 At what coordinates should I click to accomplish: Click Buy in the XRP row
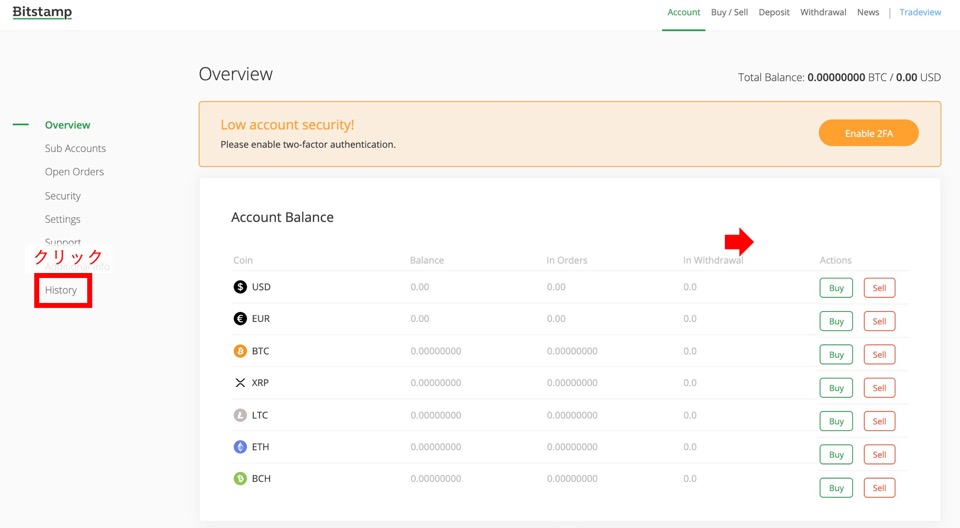[836, 388]
